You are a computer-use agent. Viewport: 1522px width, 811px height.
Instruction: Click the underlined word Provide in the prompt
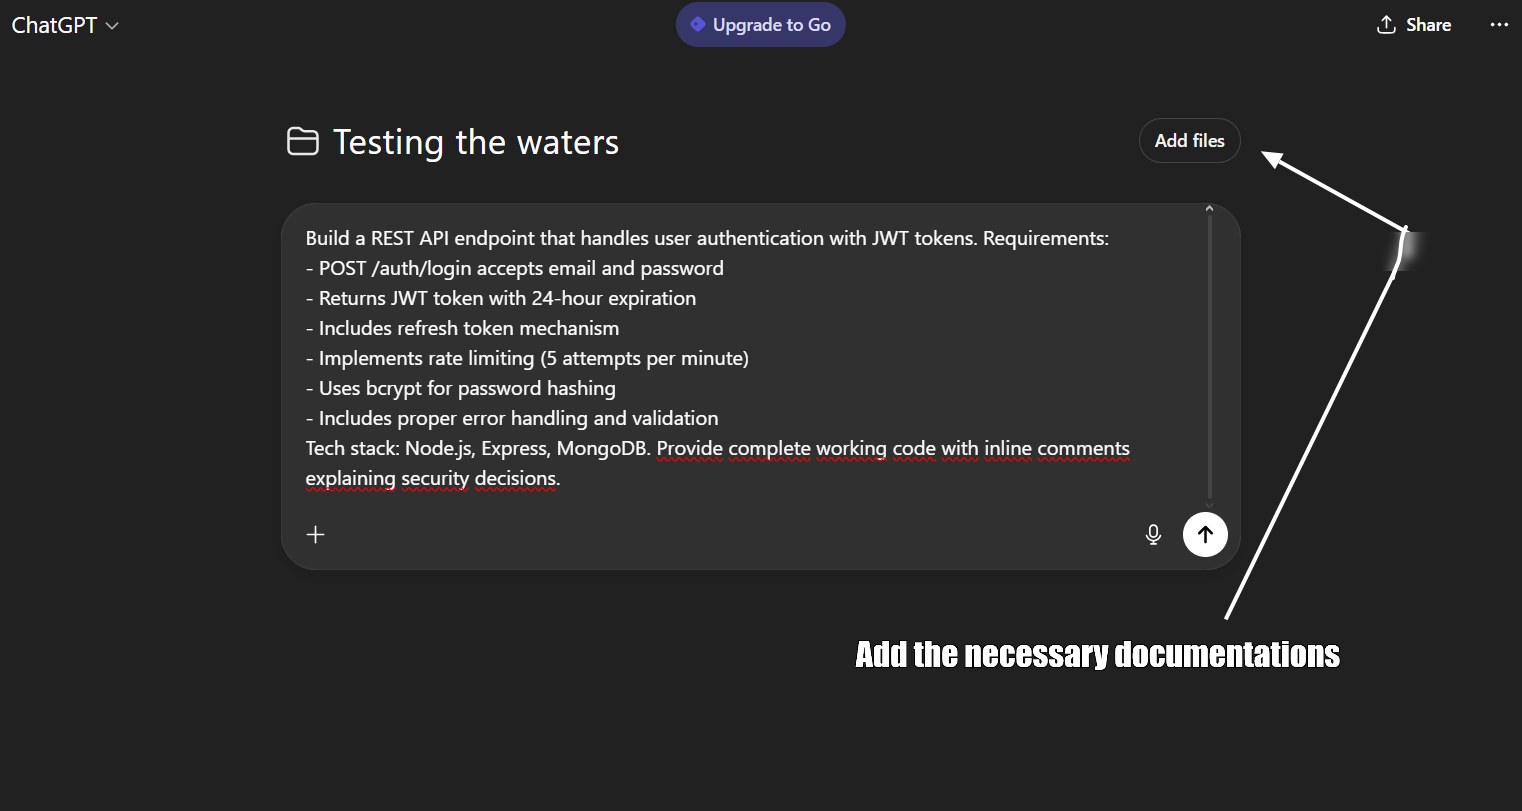(689, 448)
